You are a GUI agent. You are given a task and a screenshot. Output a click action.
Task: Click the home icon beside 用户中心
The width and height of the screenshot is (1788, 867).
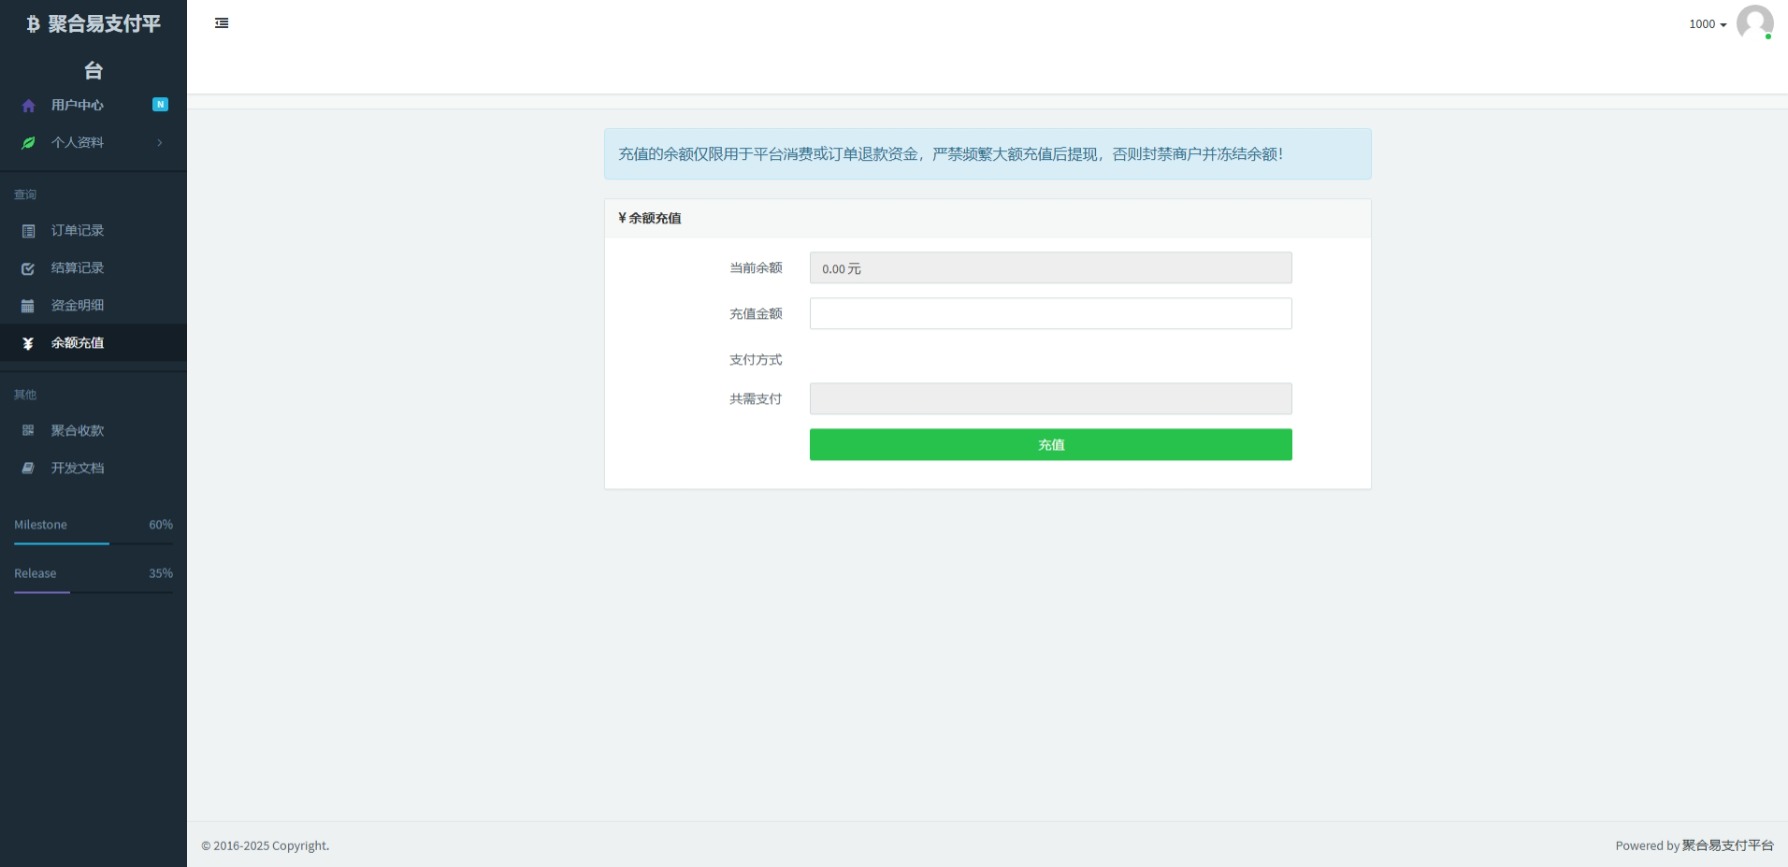pos(28,105)
